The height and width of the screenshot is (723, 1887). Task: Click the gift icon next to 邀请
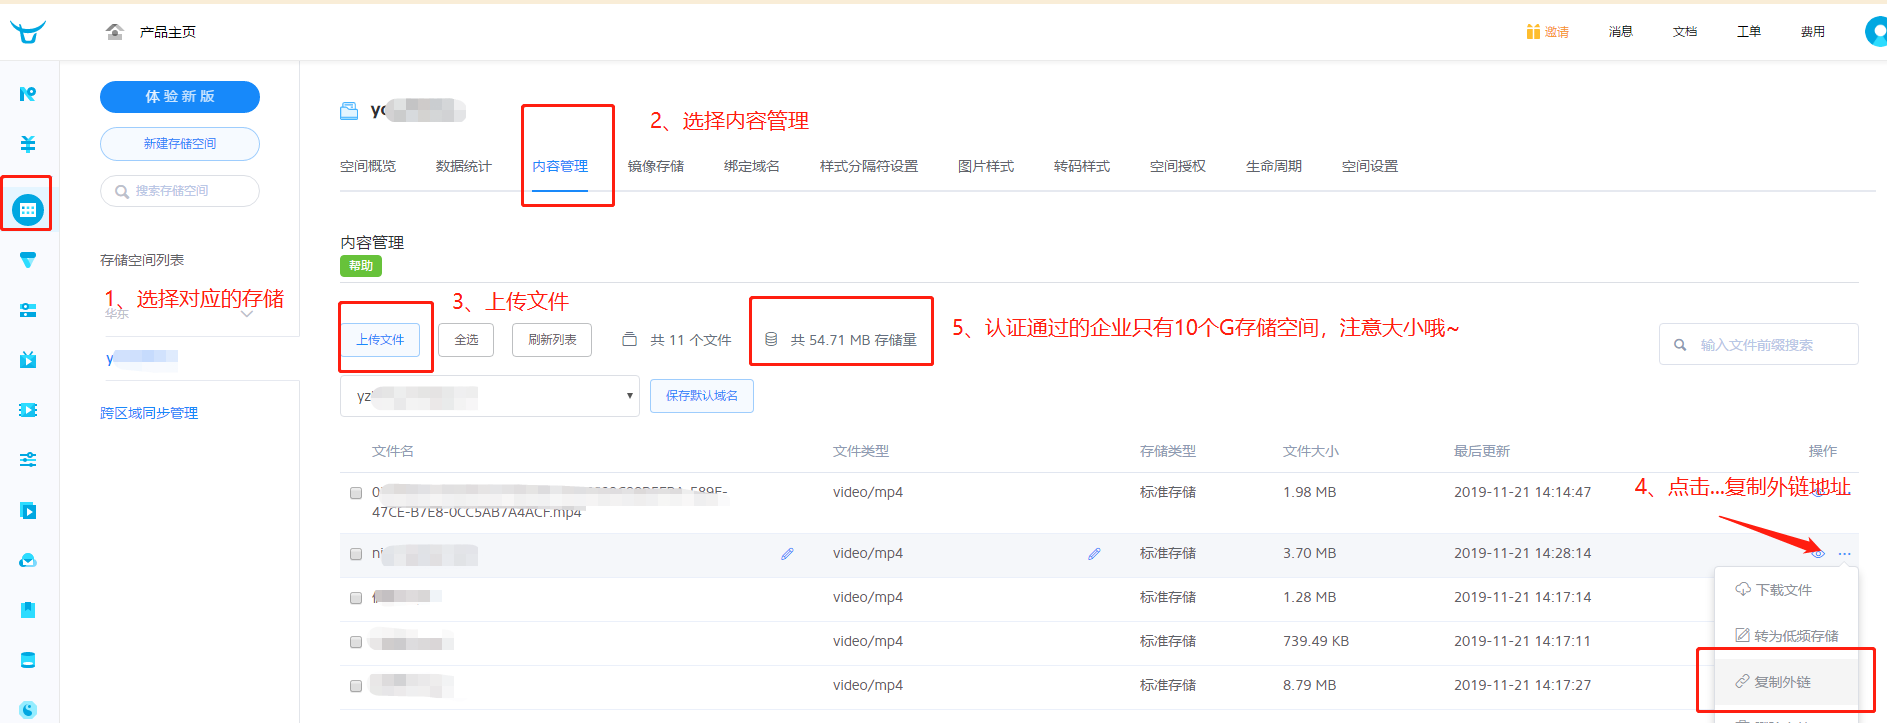click(x=1533, y=32)
